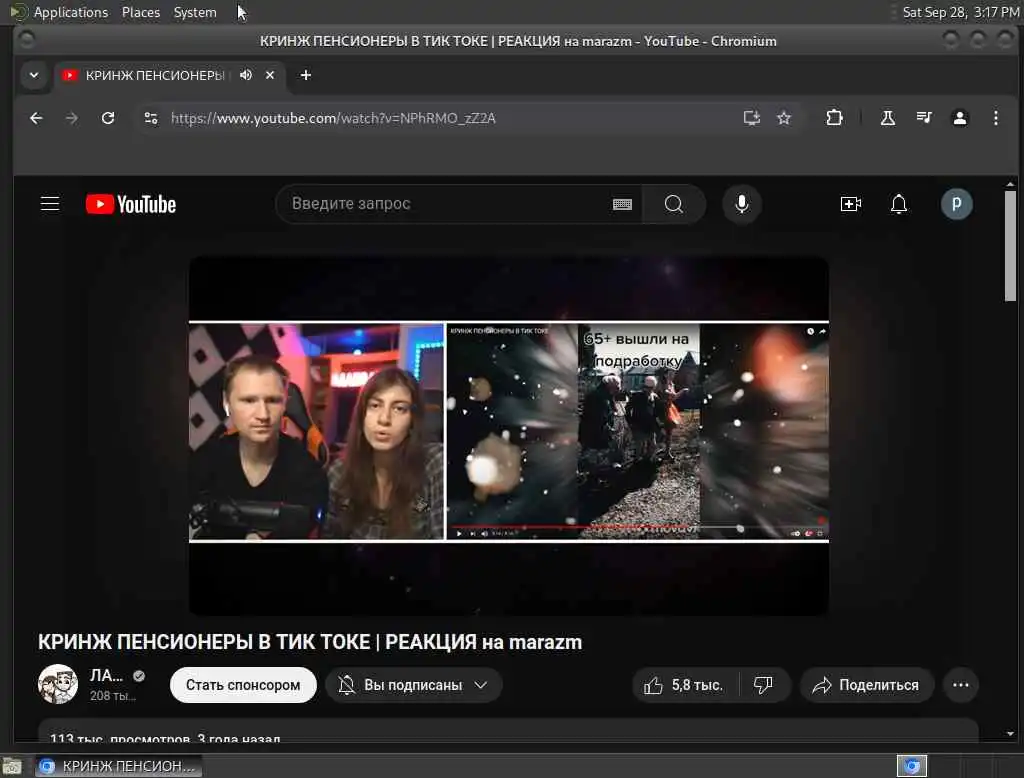Viewport: 1024px width, 778px height.
Task: Open Chrome Labs flask icon
Action: (888, 118)
